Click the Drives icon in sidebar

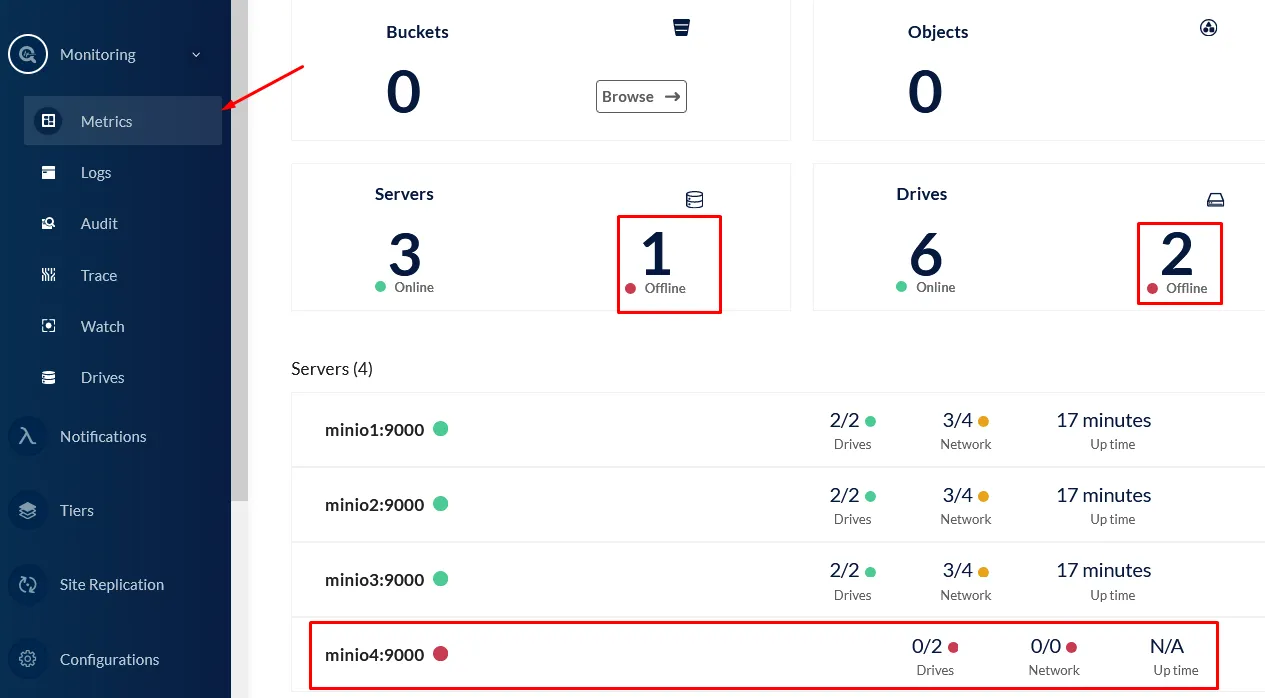click(x=48, y=378)
